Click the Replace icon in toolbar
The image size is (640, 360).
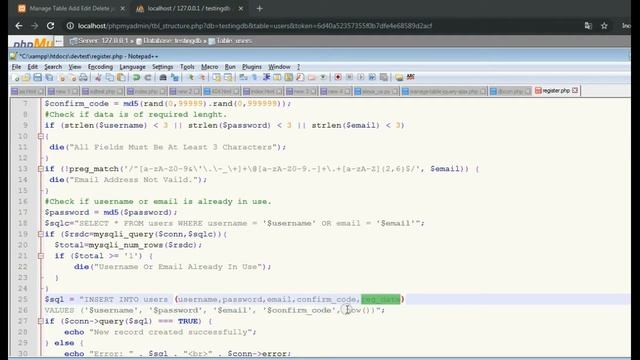175,77
